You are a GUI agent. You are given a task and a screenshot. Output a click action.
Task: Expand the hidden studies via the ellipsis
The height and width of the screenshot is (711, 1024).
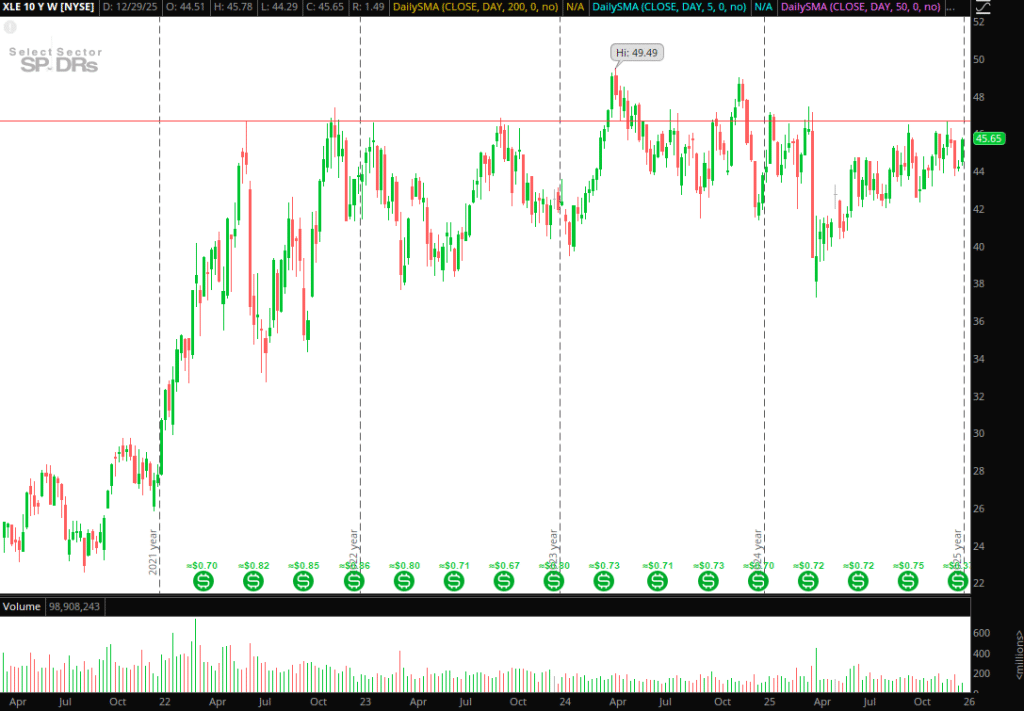(956, 7)
